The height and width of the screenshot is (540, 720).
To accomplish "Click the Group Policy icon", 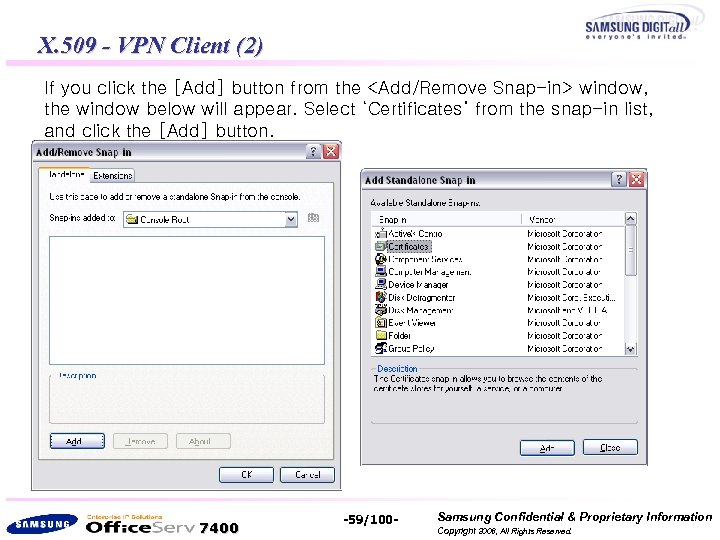I will coord(381,348).
